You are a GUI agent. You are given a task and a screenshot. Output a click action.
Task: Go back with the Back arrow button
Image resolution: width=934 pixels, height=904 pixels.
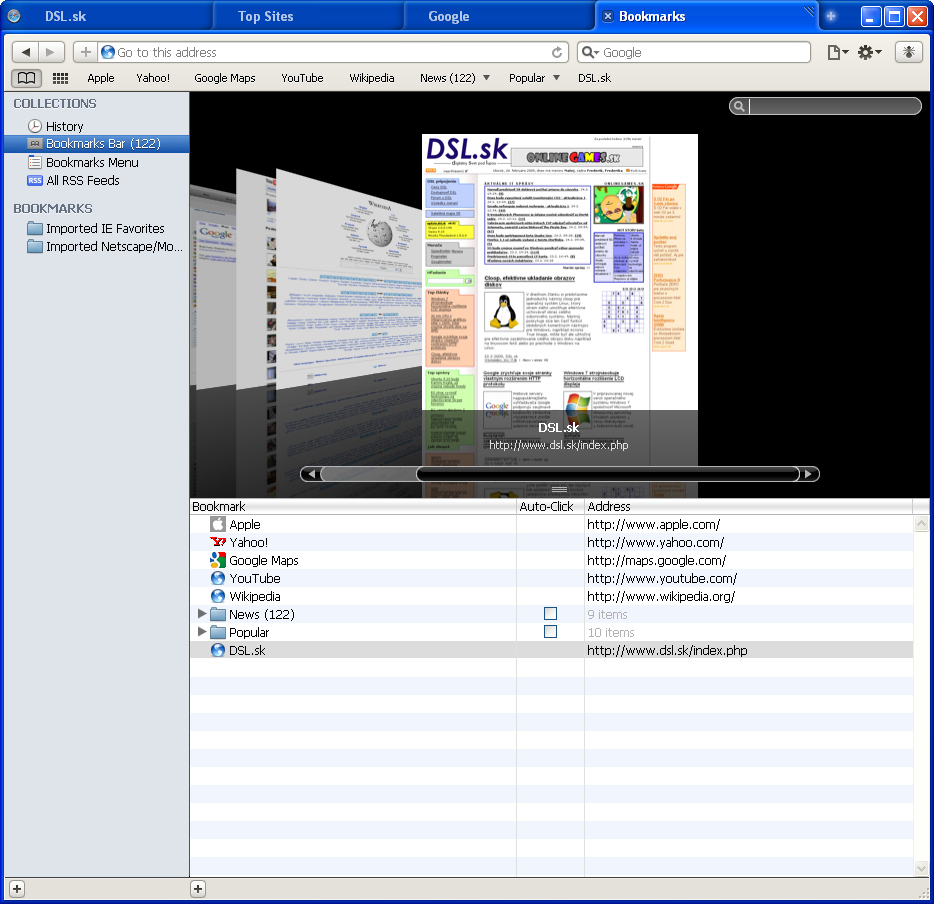click(26, 52)
